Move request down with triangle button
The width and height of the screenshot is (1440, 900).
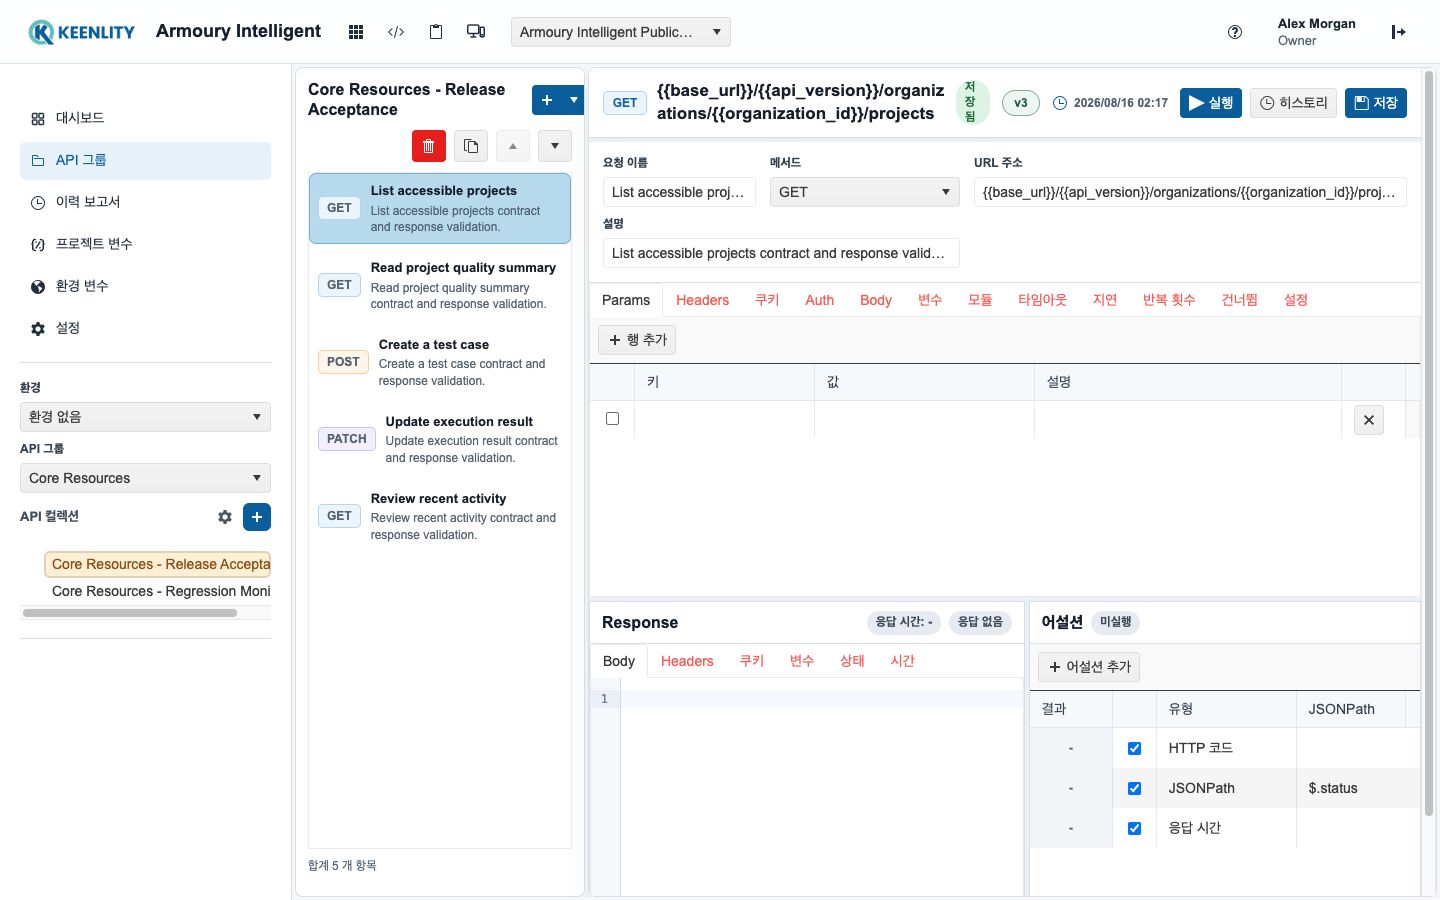[555, 146]
